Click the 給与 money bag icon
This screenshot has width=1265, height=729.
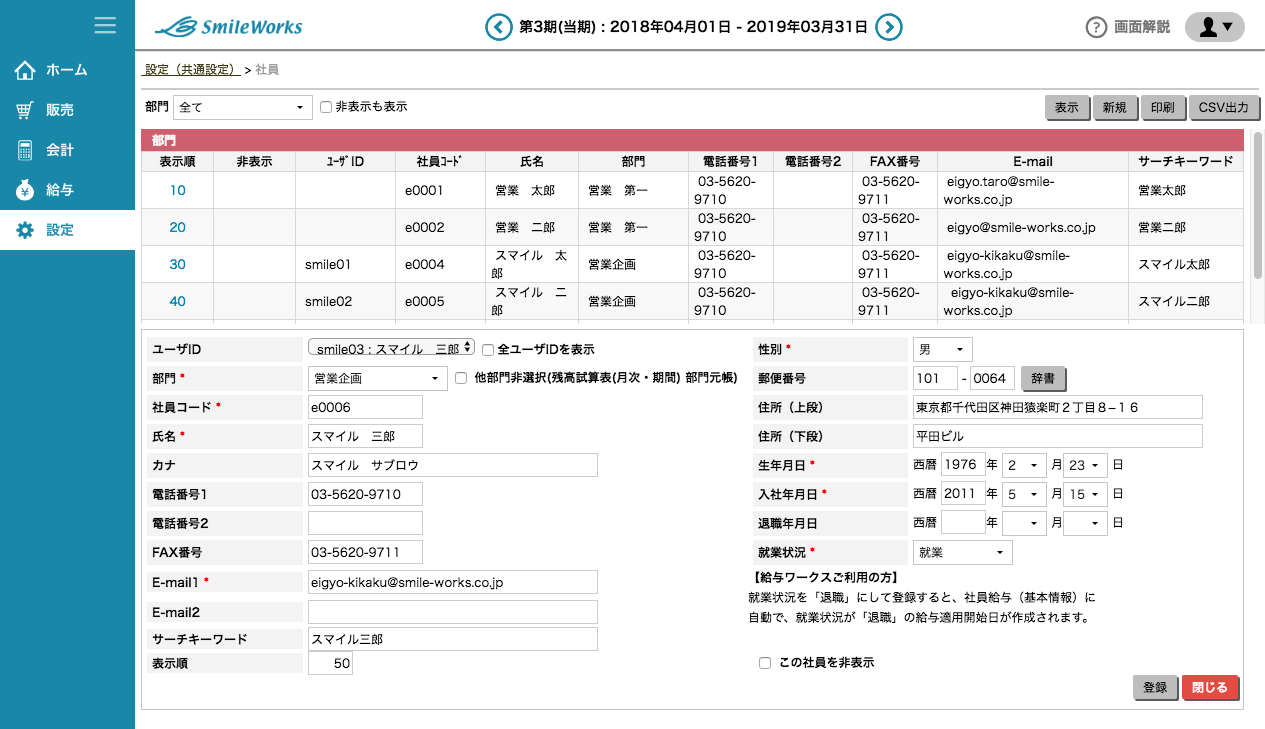click(x=25, y=190)
